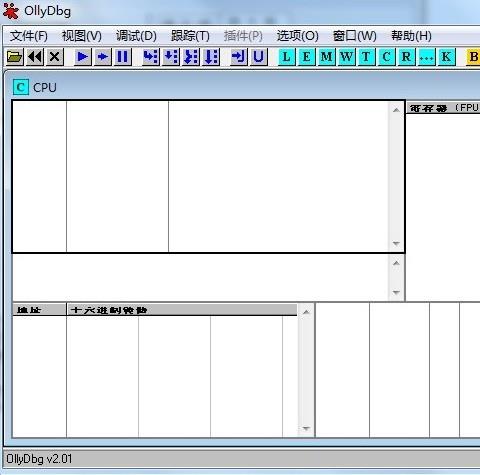The width and height of the screenshot is (480, 475).
Task: Click disassembly pane scroll up arrow
Action: 396,110
